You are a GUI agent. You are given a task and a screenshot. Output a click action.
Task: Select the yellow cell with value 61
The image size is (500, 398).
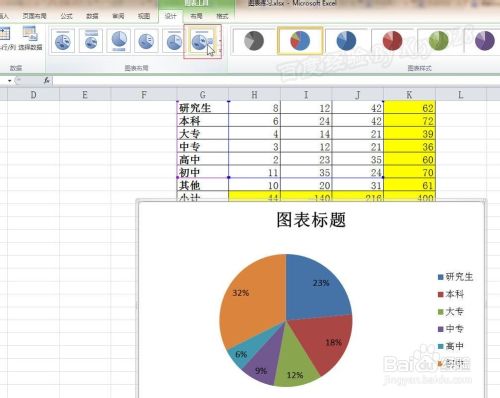click(409, 185)
